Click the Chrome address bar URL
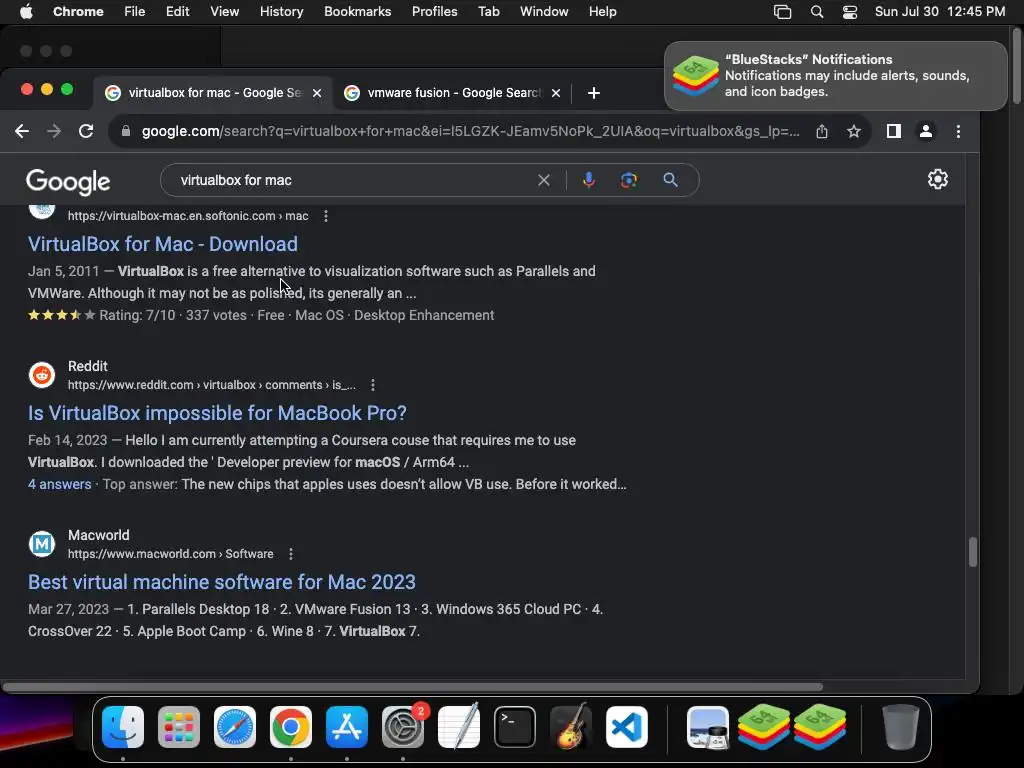Screen dimensions: 1024x768 (470, 131)
